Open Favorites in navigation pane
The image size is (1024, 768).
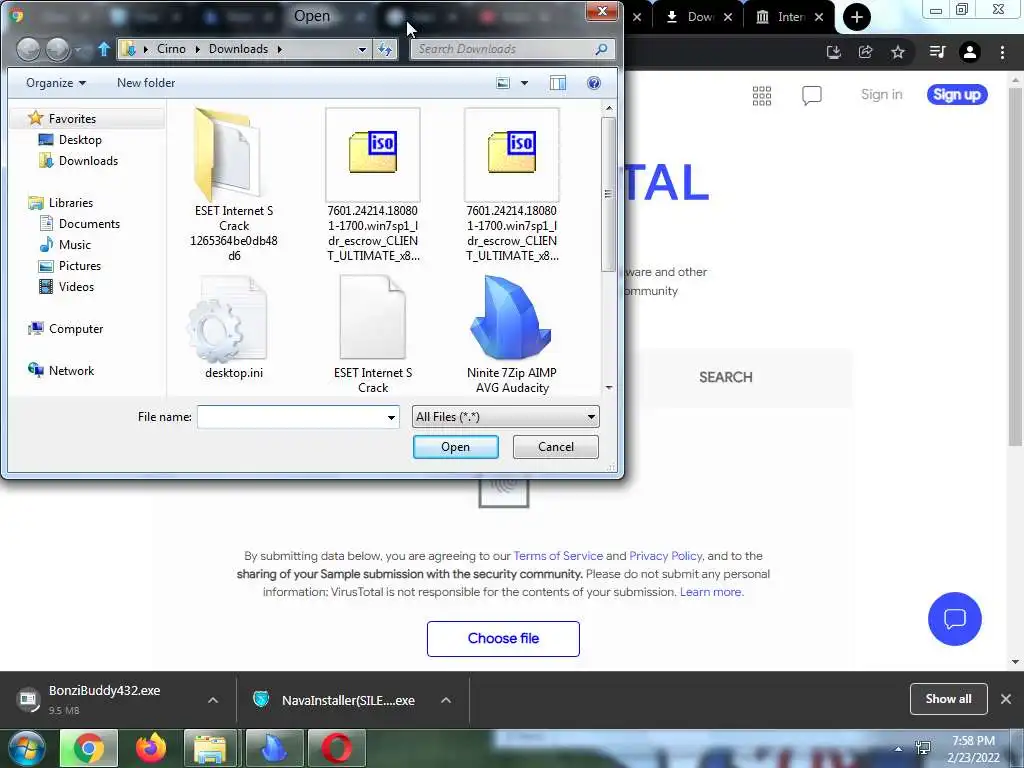pyautogui.click(x=72, y=119)
